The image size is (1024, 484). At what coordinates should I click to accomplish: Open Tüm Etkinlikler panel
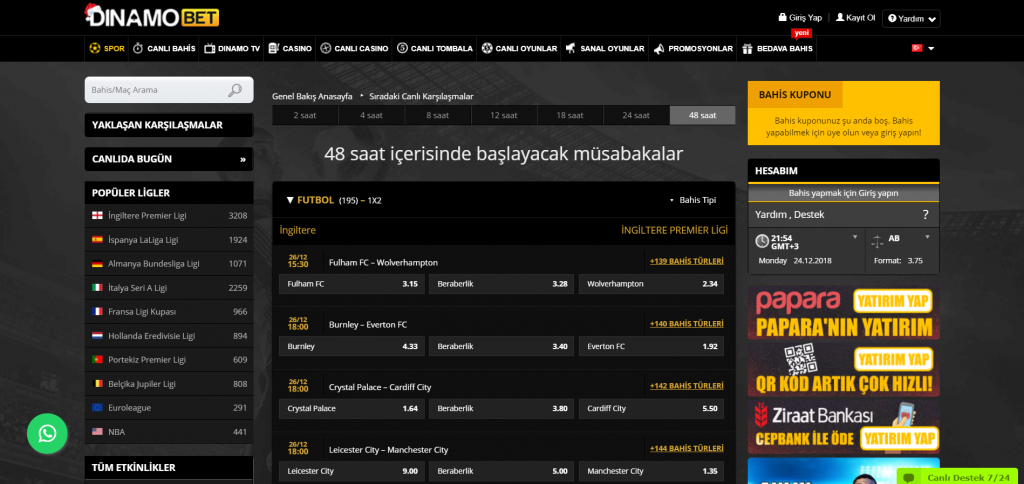[169, 468]
